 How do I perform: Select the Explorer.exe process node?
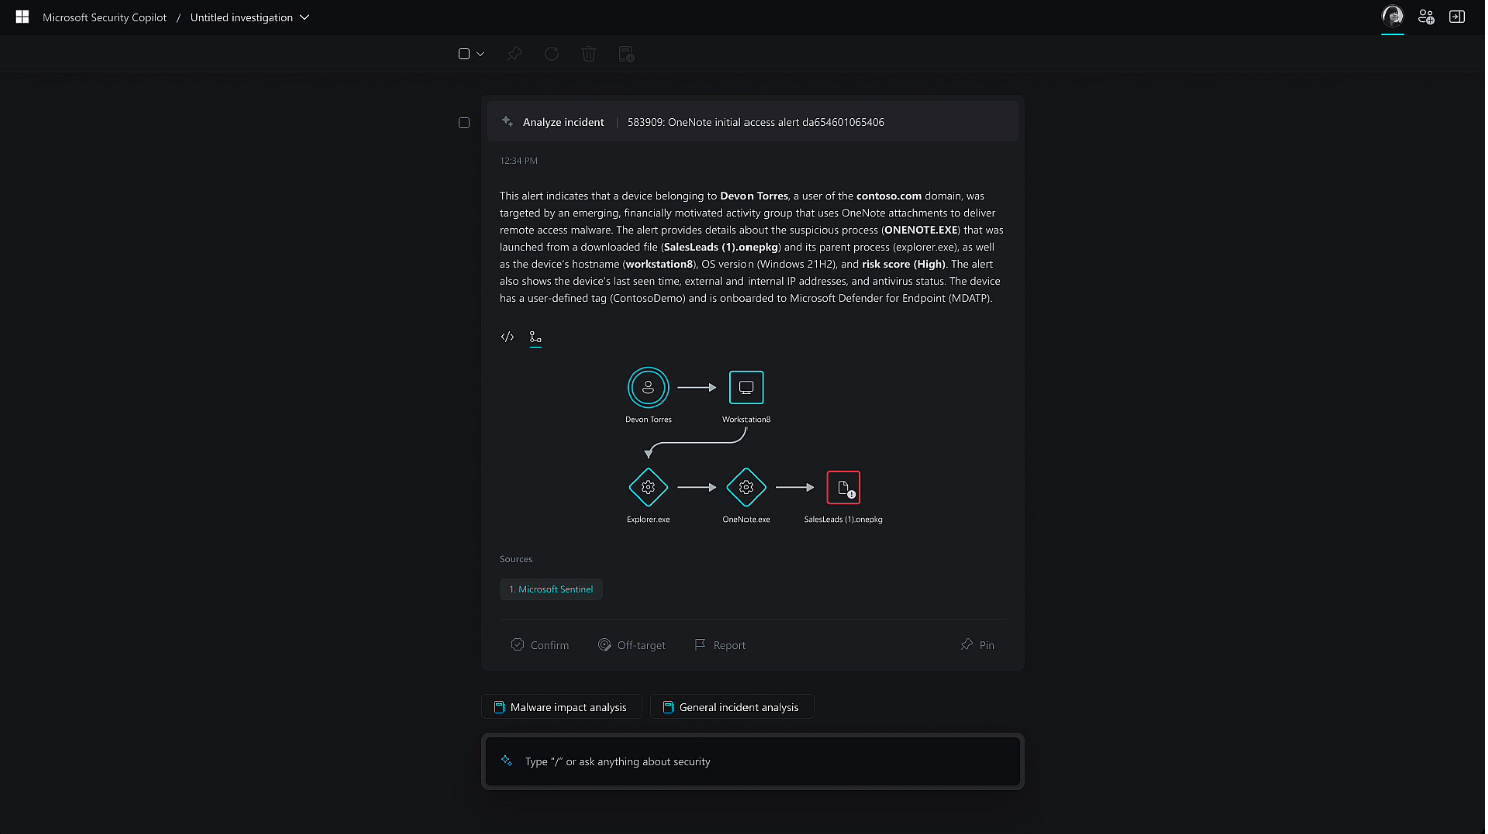[648, 487]
